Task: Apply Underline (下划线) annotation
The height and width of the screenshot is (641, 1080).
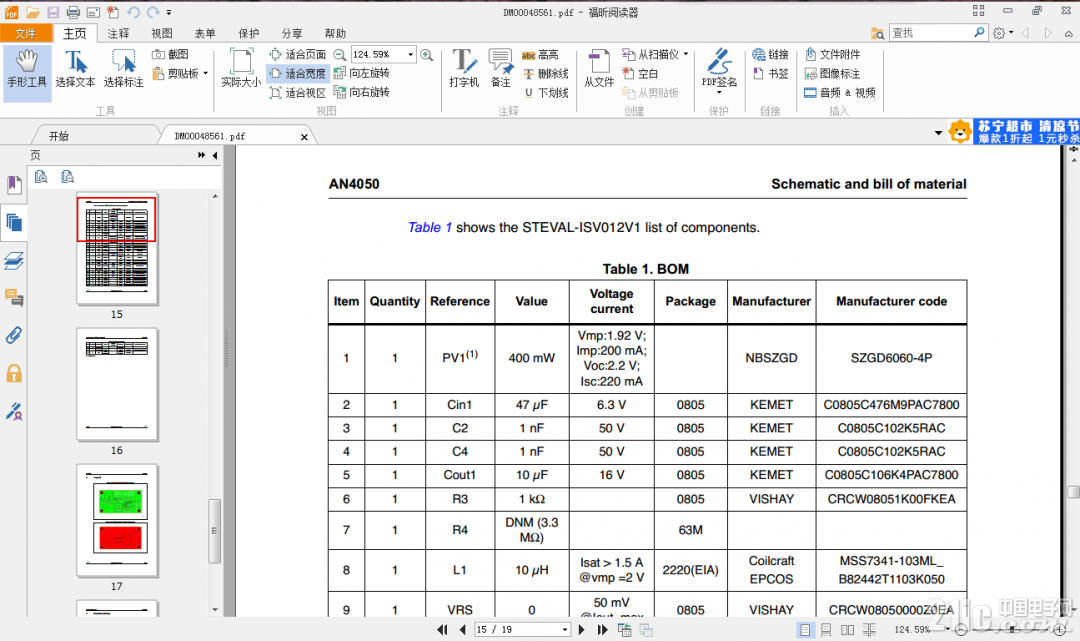Action: pyautogui.click(x=546, y=92)
